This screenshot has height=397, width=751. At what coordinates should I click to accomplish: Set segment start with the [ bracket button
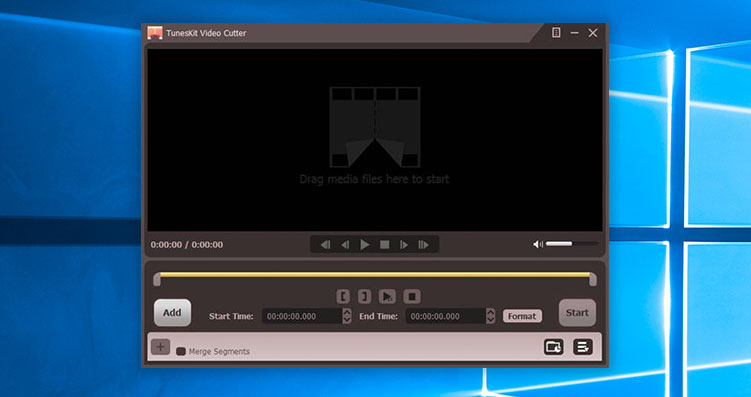coord(343,296)
